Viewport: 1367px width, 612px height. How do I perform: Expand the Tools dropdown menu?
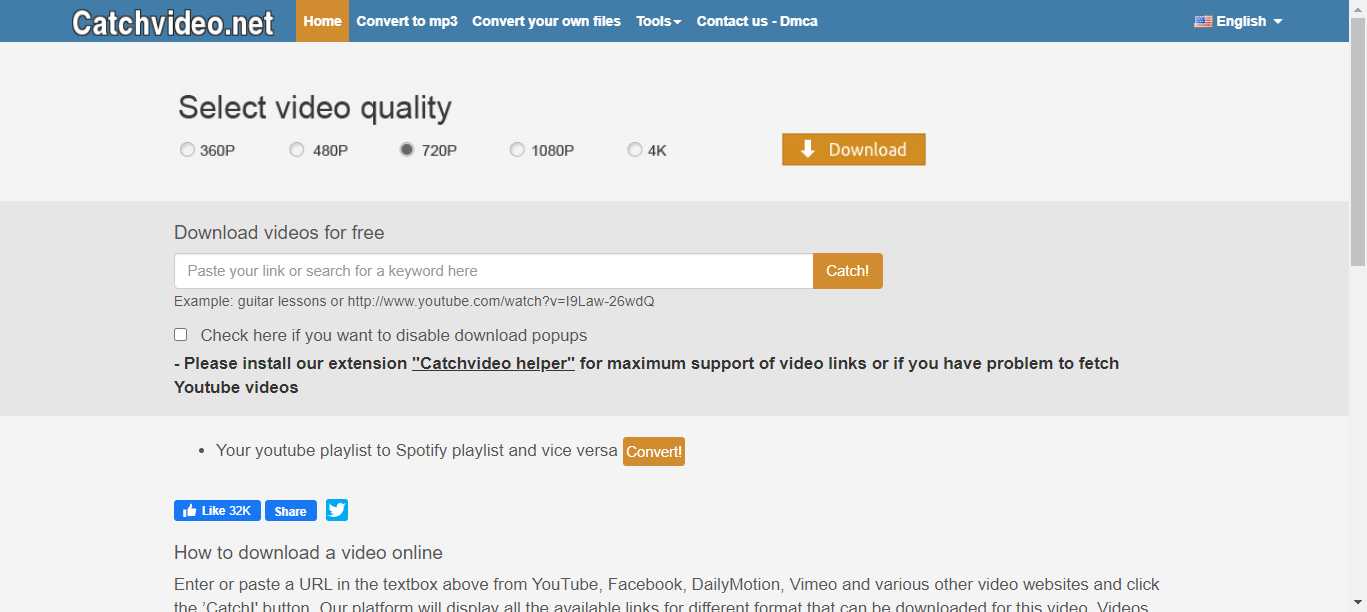(658, 21)
